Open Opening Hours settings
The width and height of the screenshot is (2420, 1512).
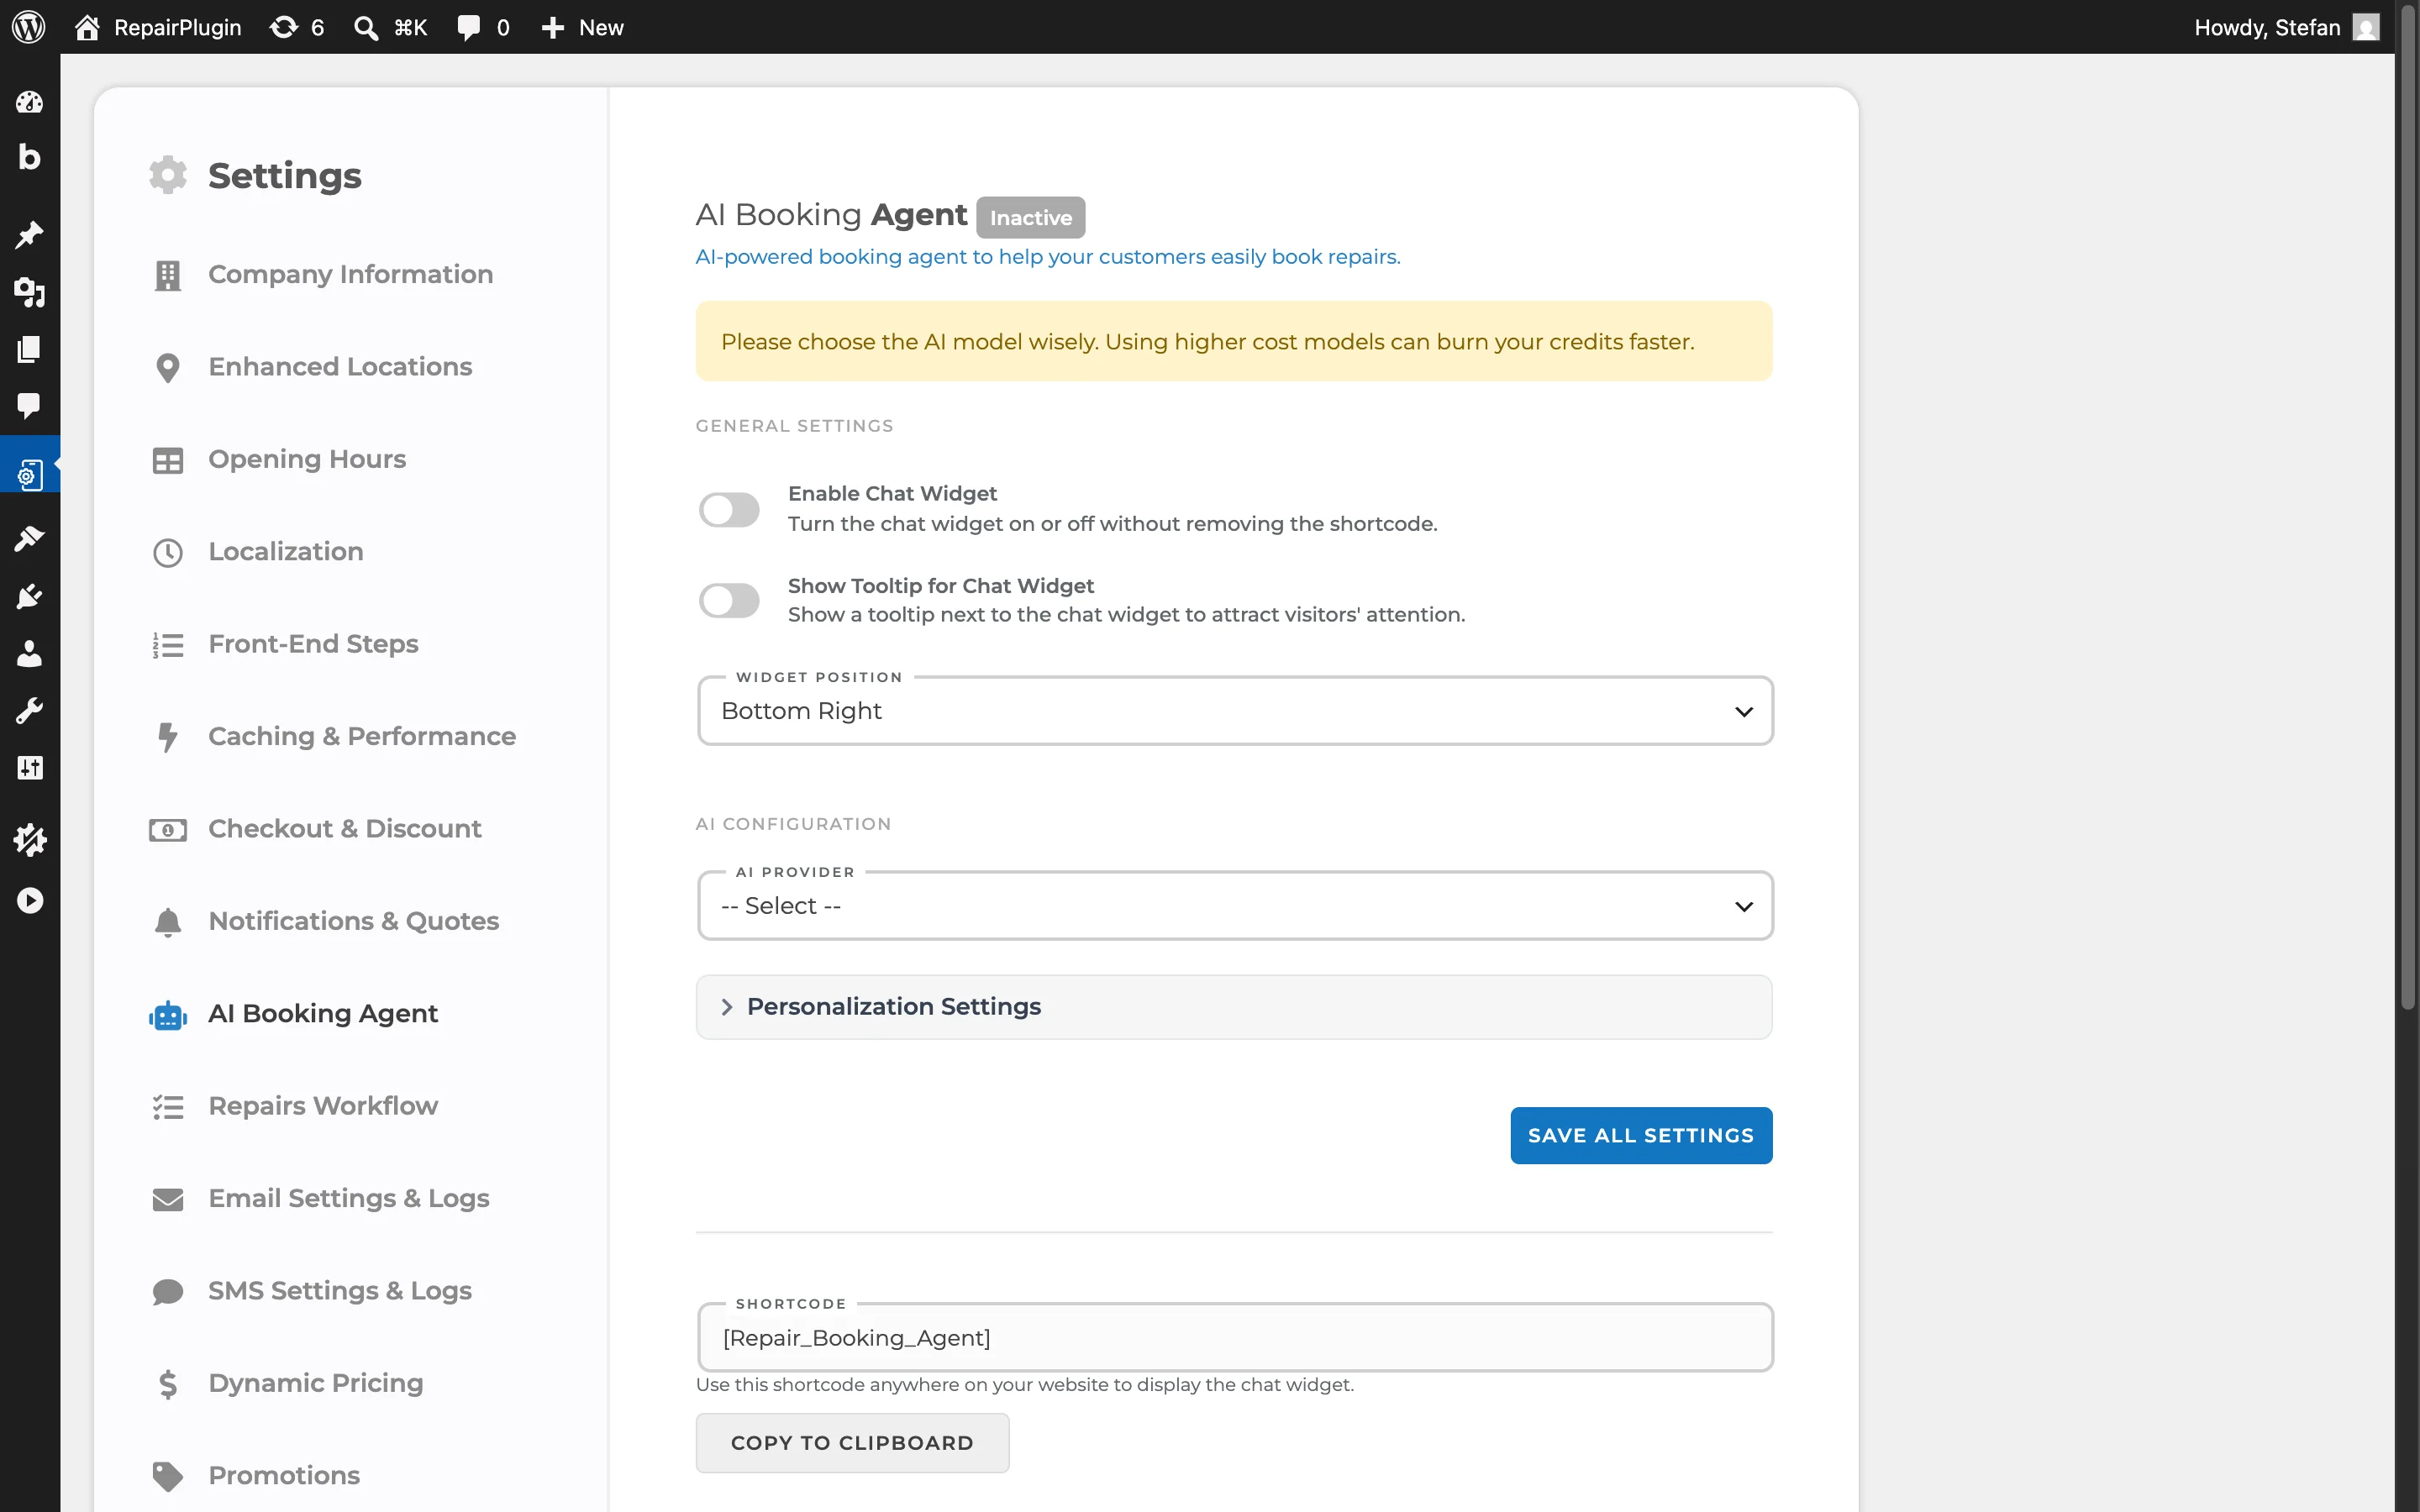[x=307, y=460]
